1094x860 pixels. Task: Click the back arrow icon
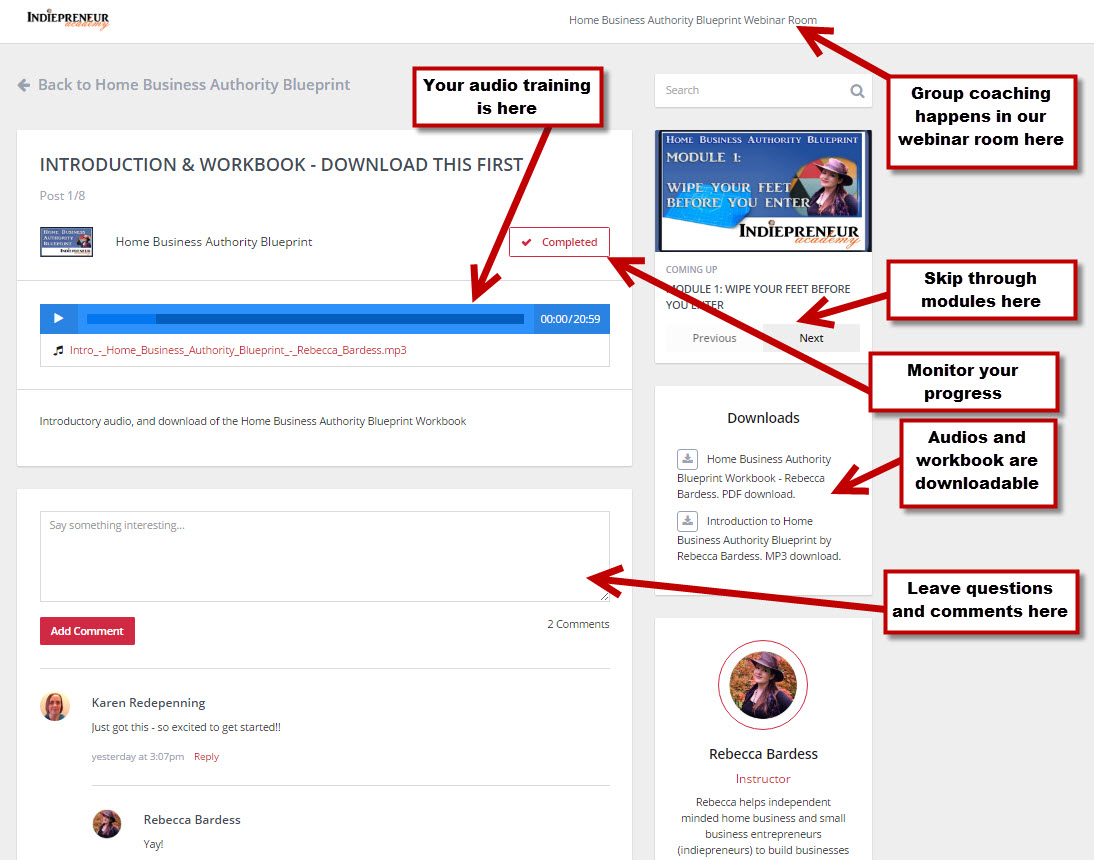(24, 85)
